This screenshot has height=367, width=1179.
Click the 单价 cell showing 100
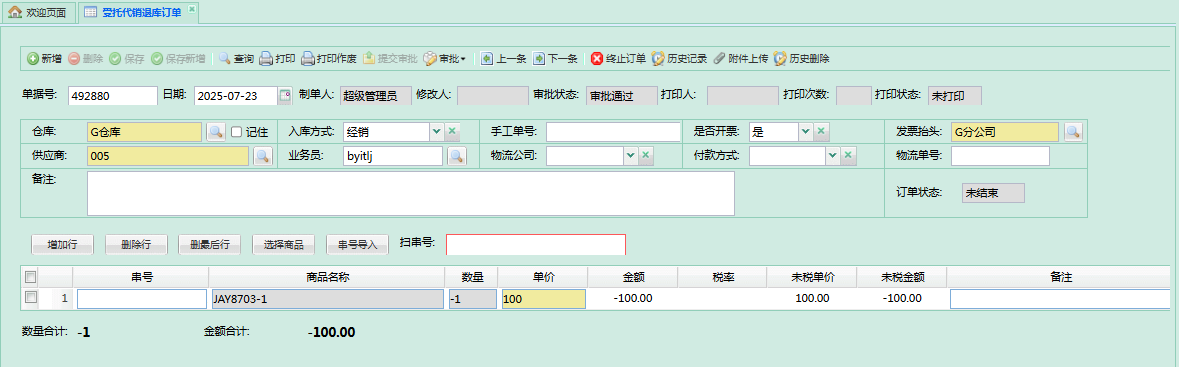(544, 299)
